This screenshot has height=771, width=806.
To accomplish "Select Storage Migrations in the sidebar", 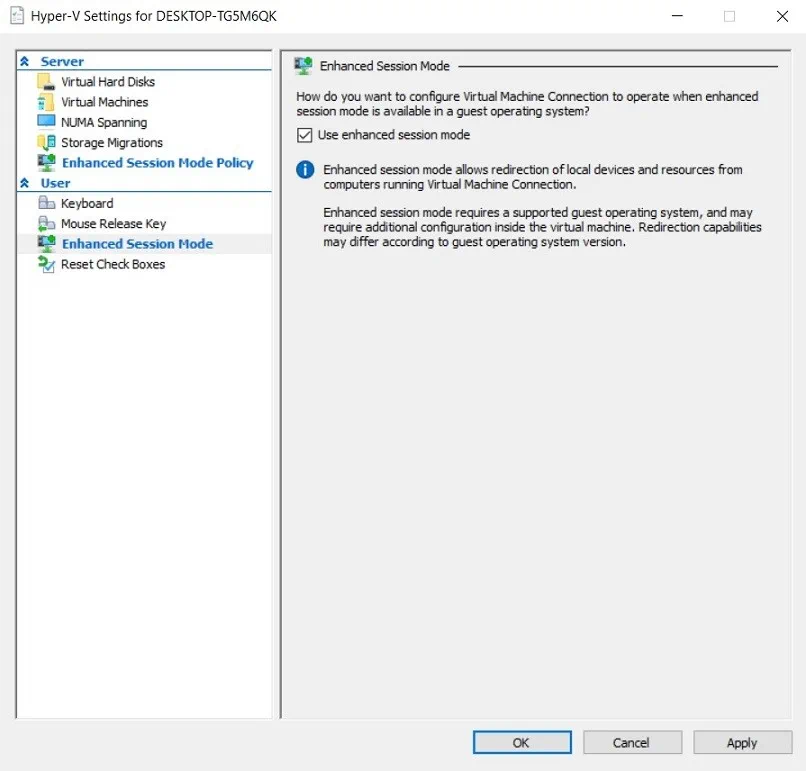I will click(112, 143).
